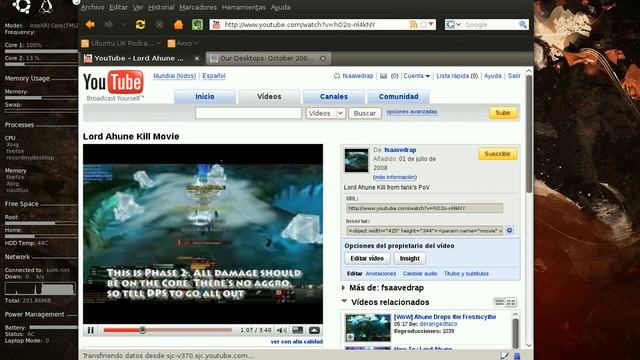Change language via the Español link
Image resolution: width=640 pixels, height=360 pixels.
(214, 76)
